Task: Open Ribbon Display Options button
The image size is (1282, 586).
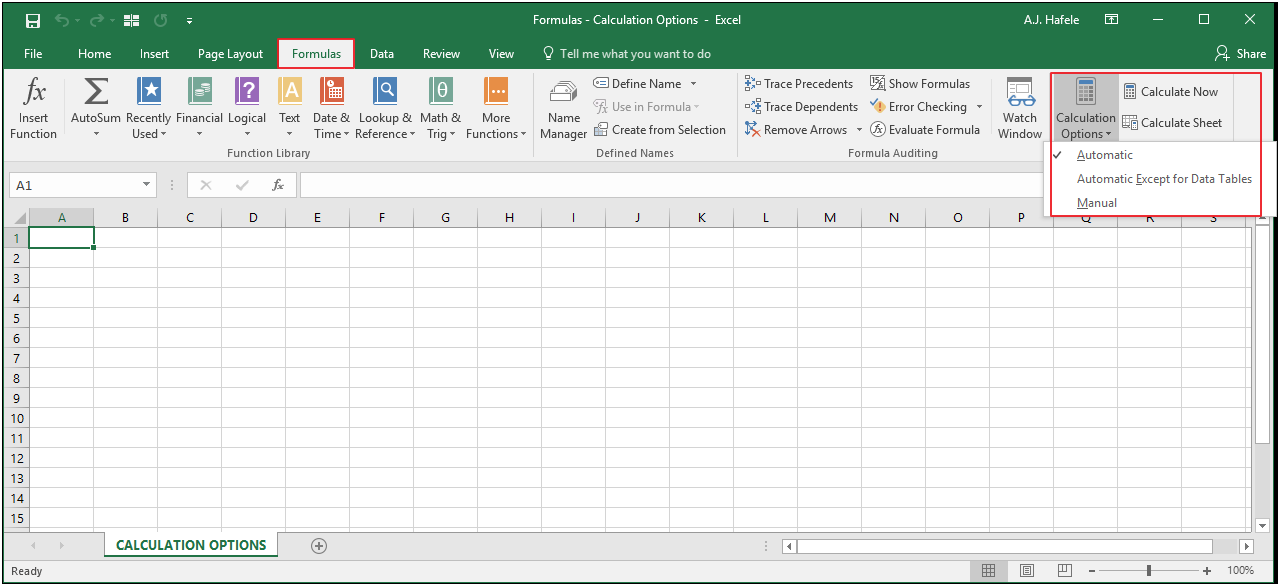Action: pos(1111,20)
